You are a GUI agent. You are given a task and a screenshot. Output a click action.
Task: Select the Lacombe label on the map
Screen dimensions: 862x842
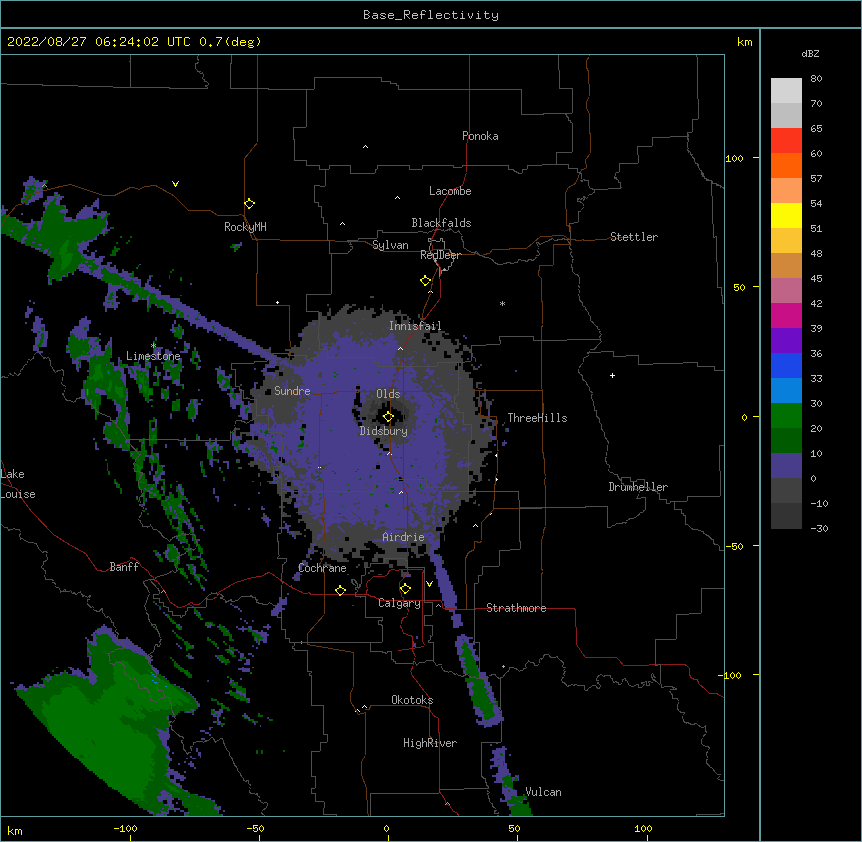(450, 191)
